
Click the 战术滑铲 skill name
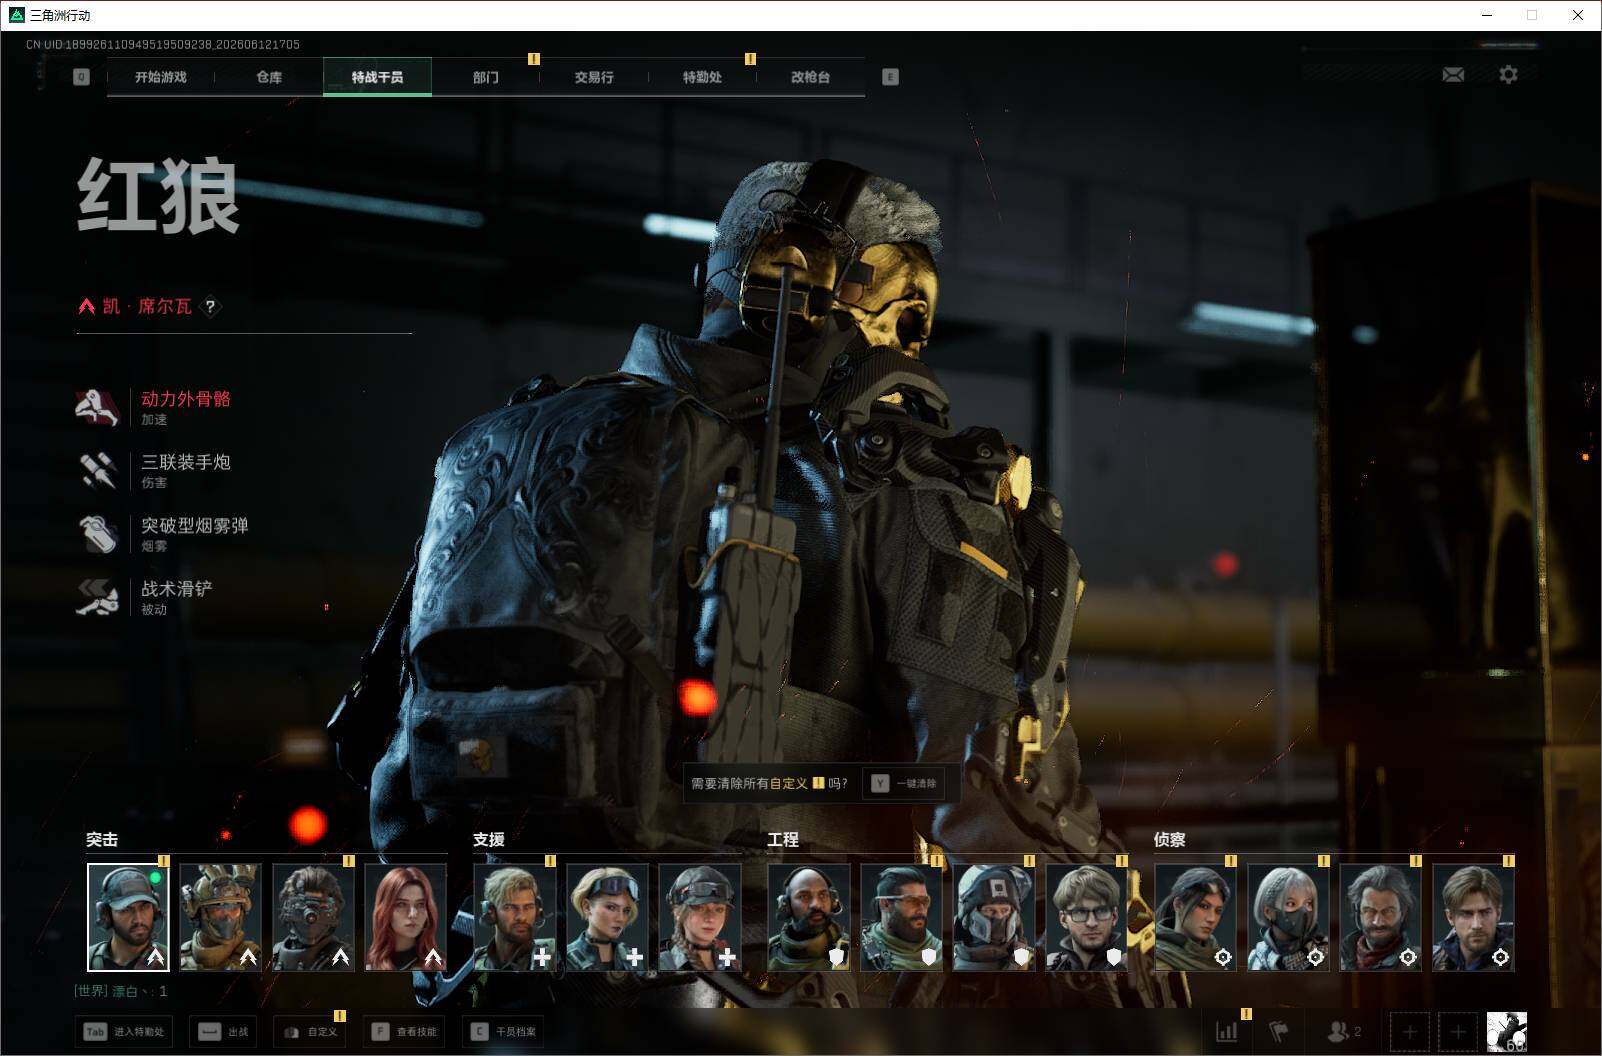coord(177,588)
